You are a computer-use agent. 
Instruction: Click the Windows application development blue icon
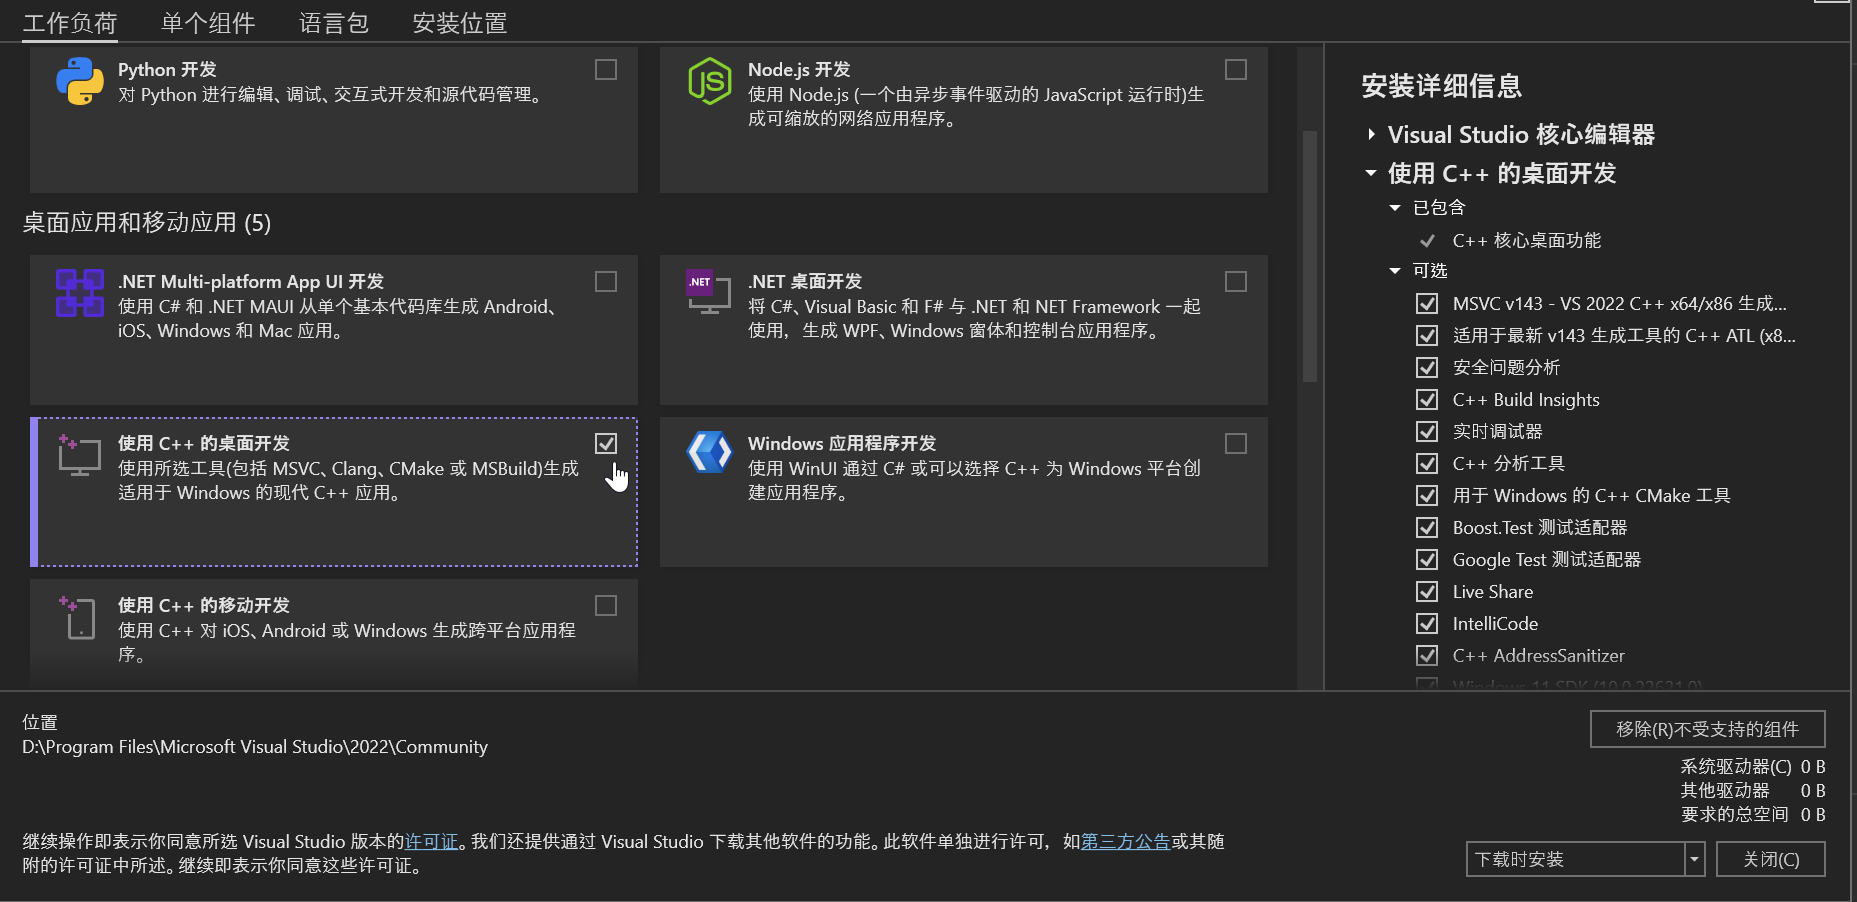[x=710, y=452]
